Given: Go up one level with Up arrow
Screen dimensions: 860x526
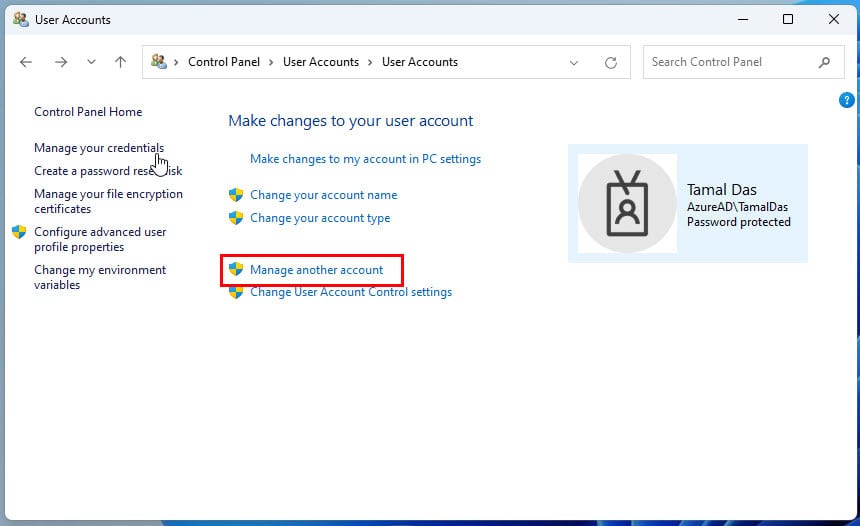Looking at the screenshot, I should click(121, 62).
